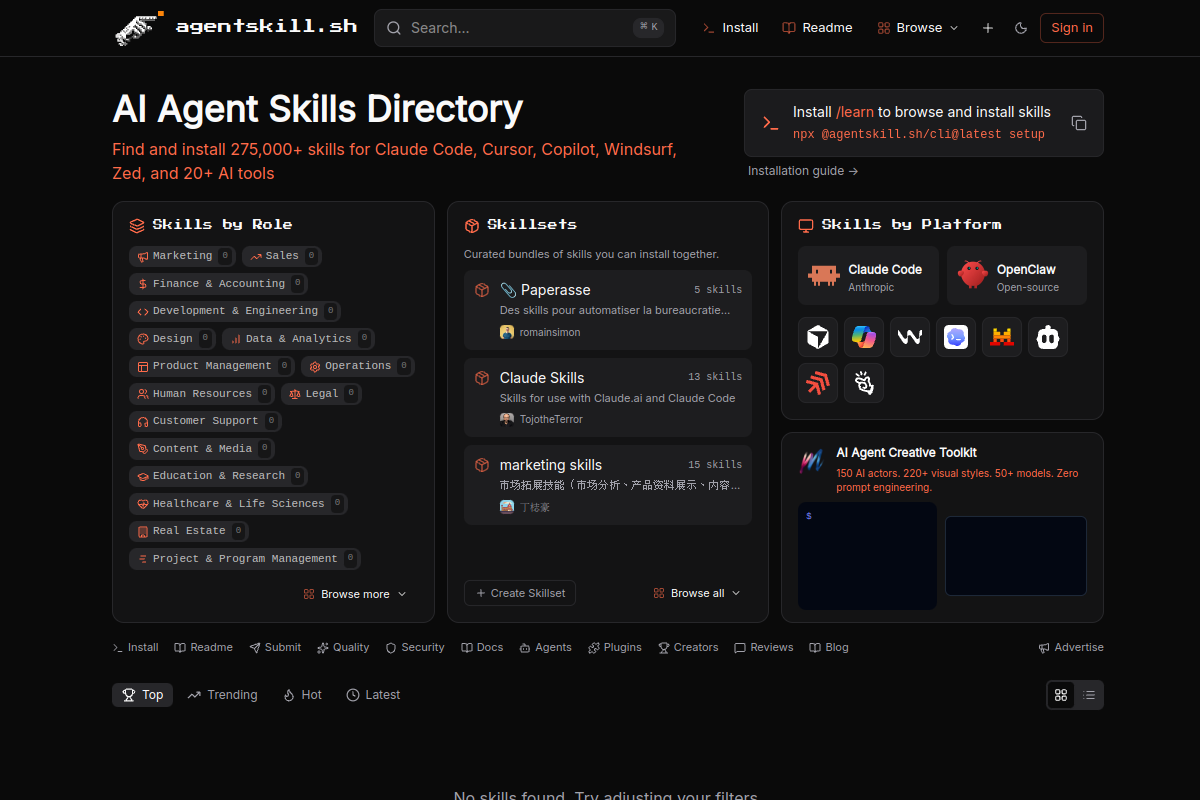Expand the Browse menu in the header
Screen dimensions: 1200x800
pyautogui.click(x=918, y=28)
